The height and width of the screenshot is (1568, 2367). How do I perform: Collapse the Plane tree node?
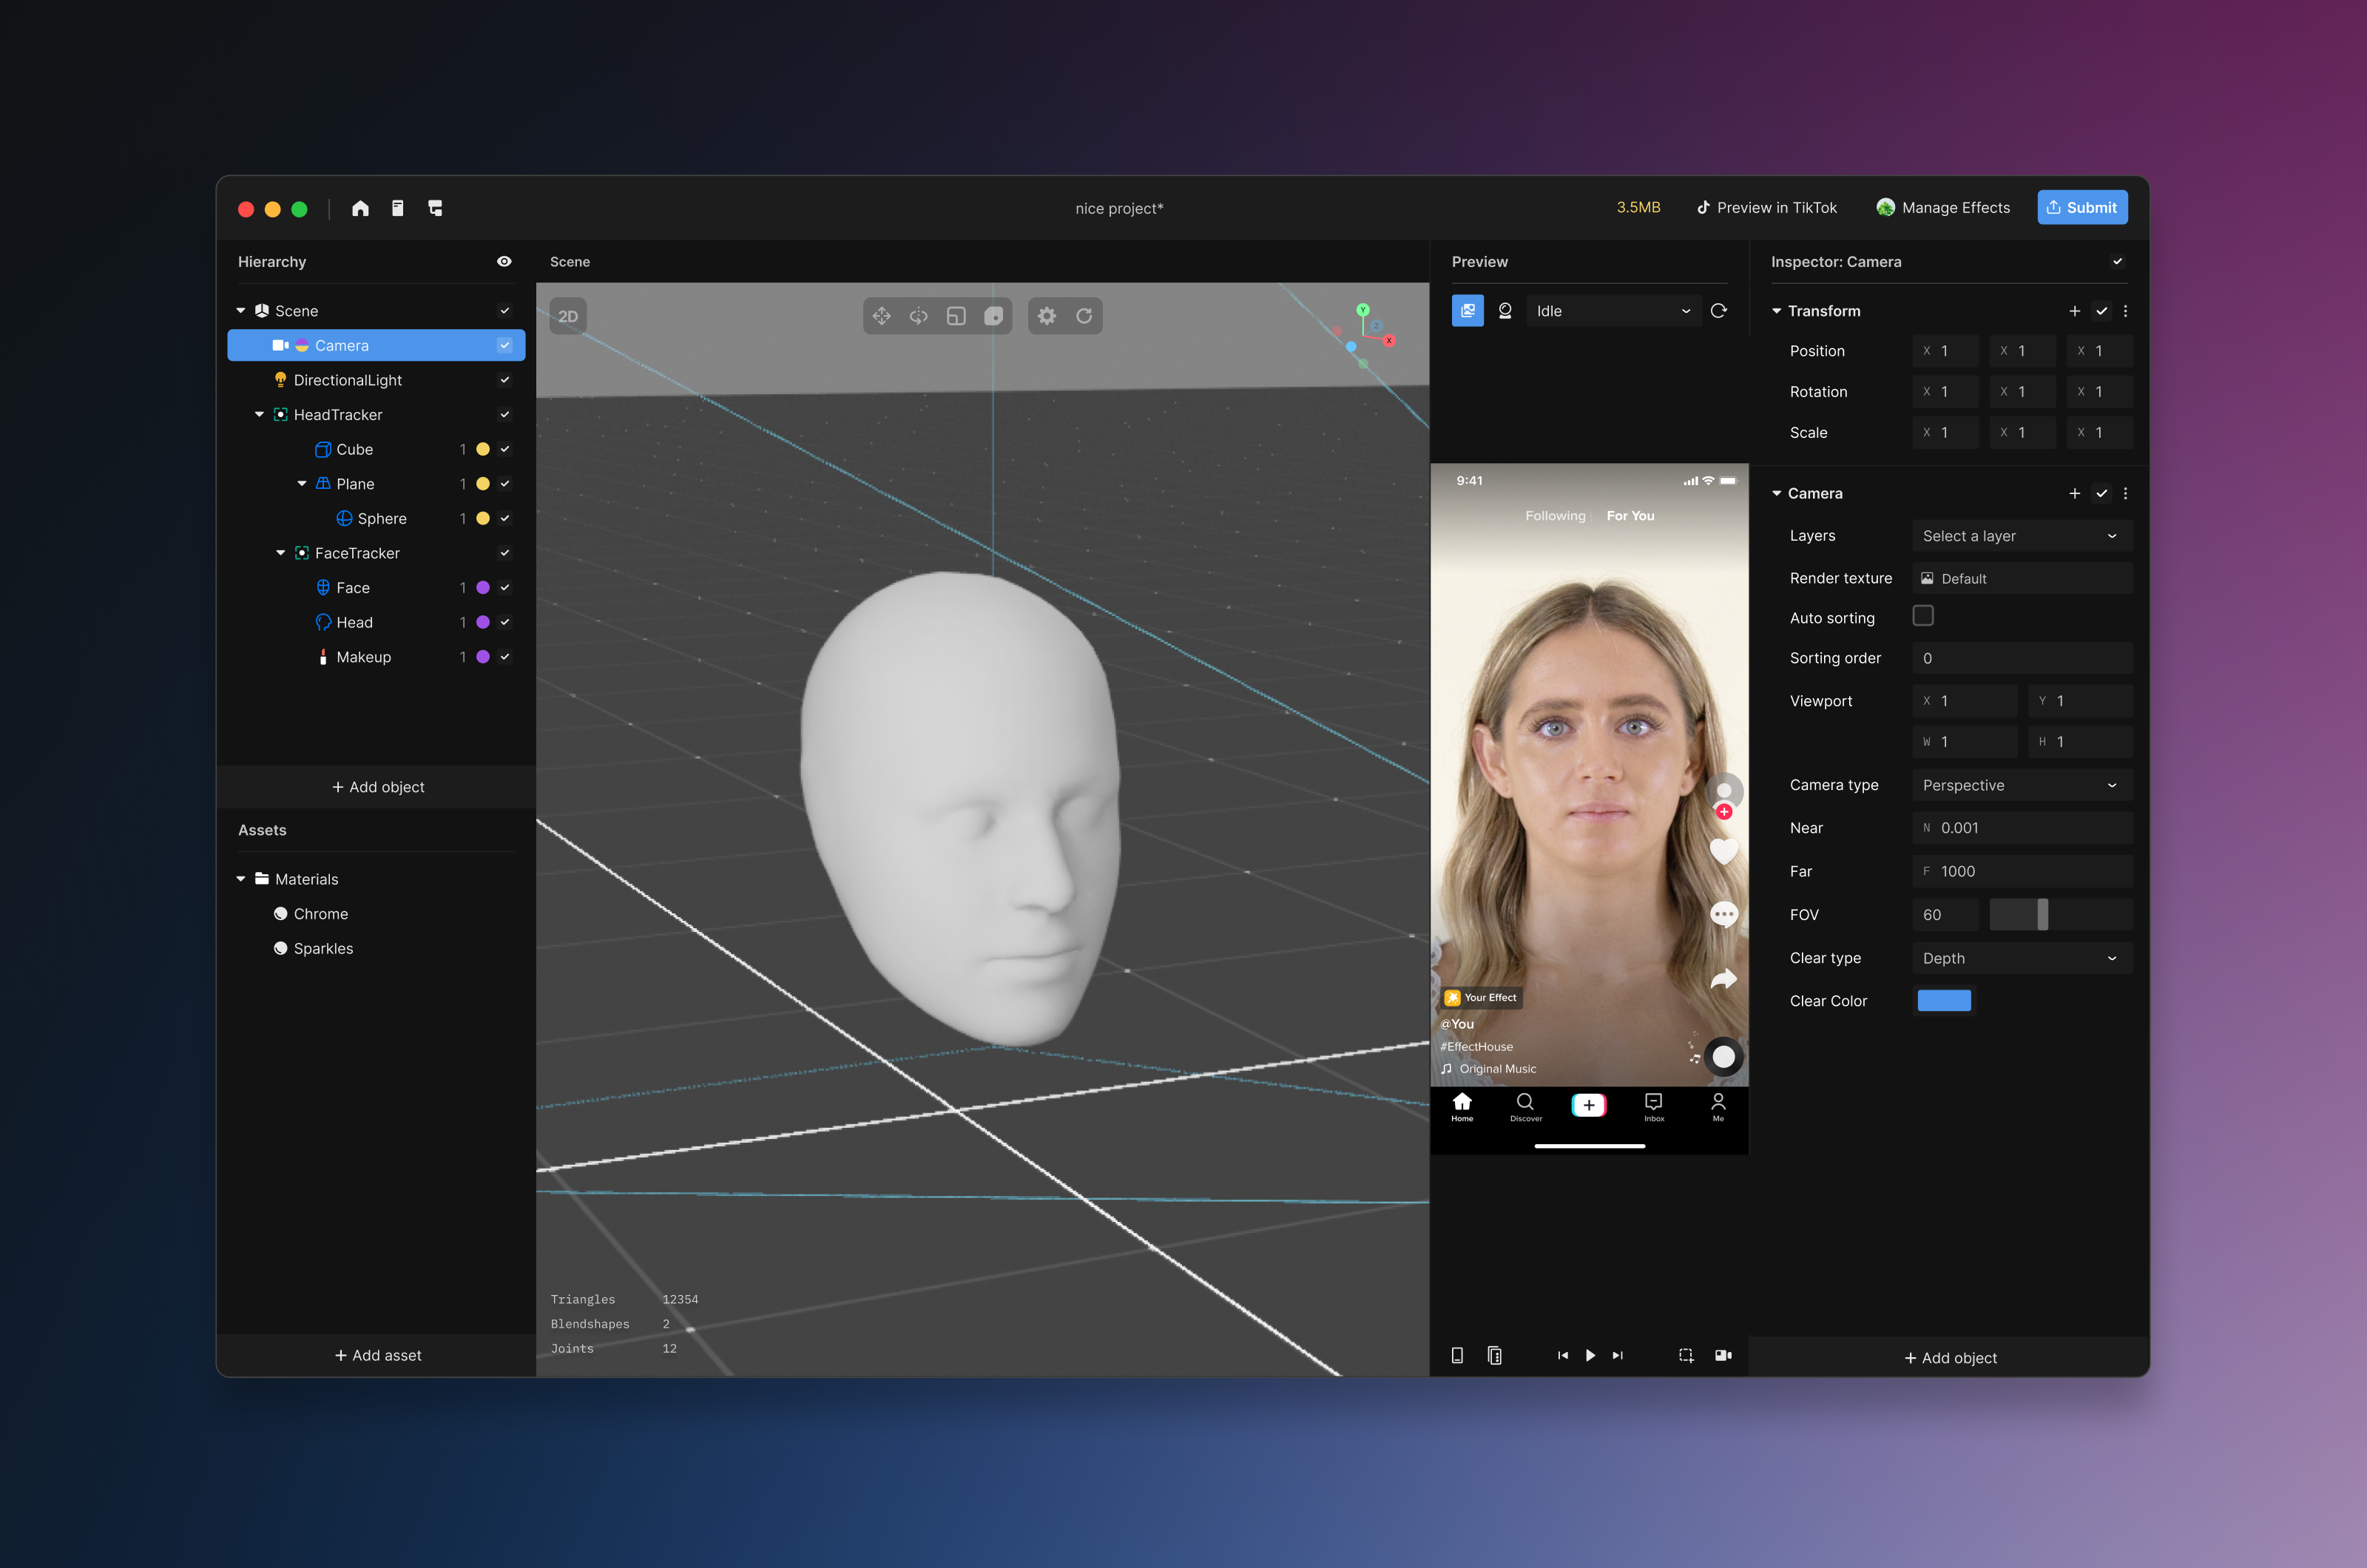pos(302,484)
